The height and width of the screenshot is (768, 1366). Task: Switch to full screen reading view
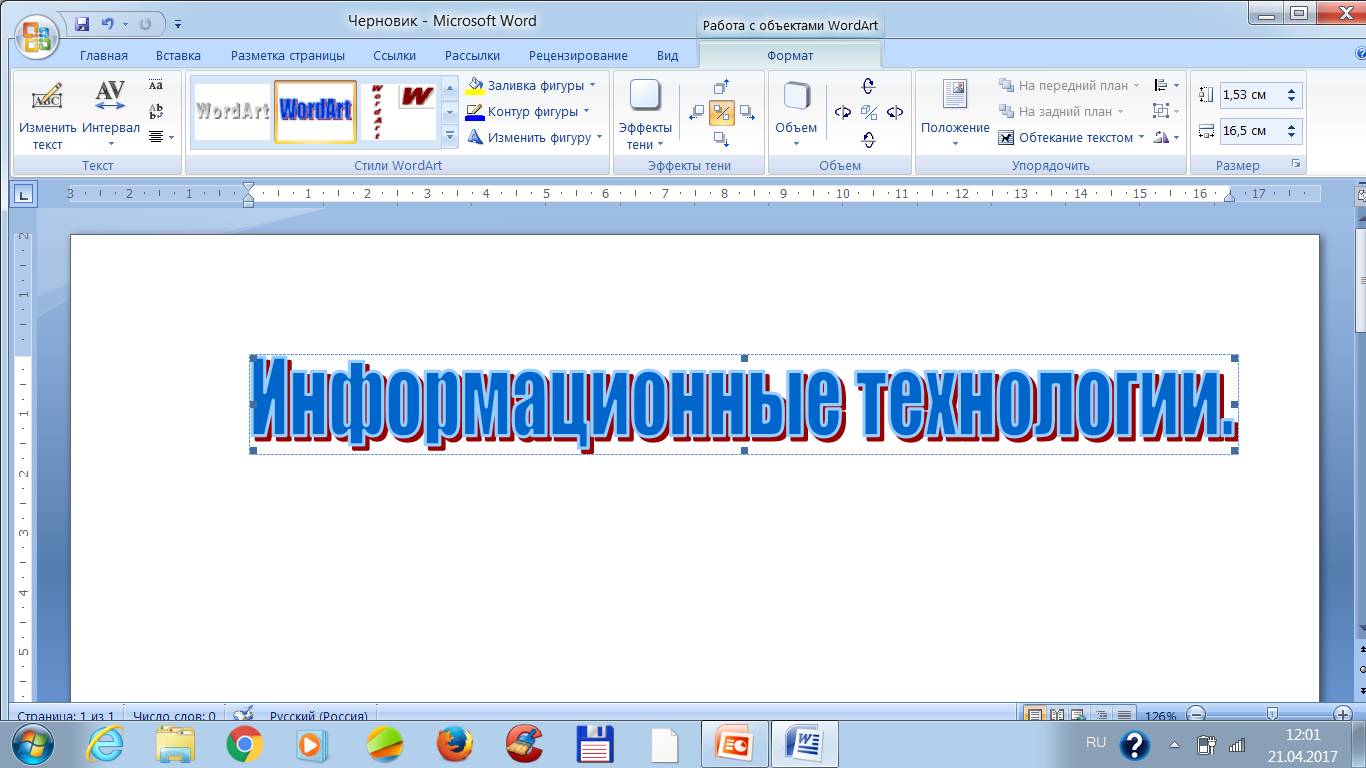[x=1058, y=715]
